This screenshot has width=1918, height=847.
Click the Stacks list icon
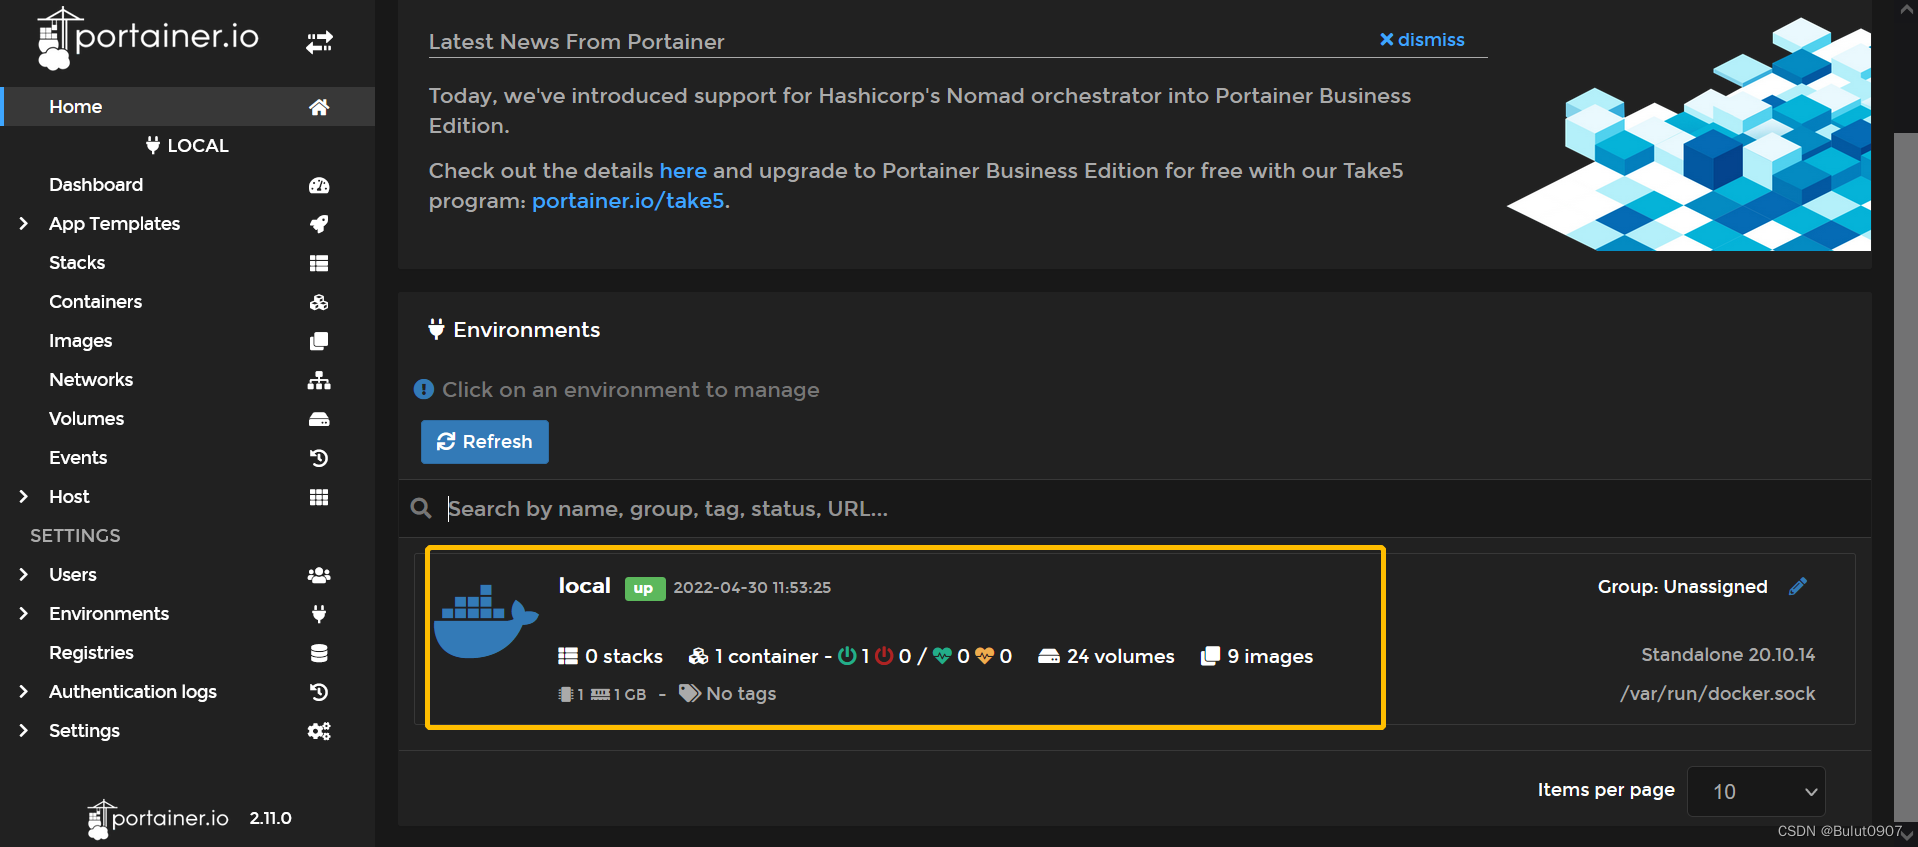pyautogui.click(x=319, y=263)
